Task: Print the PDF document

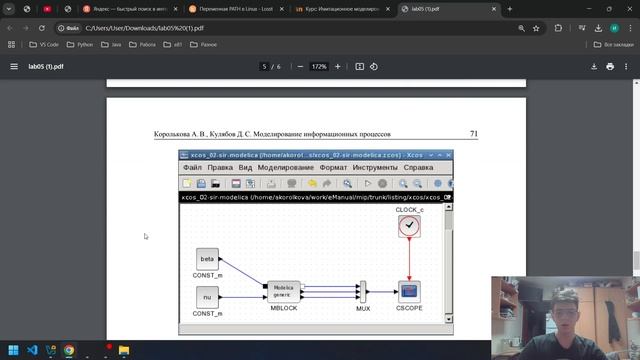Action: click(x=610, y=67)
